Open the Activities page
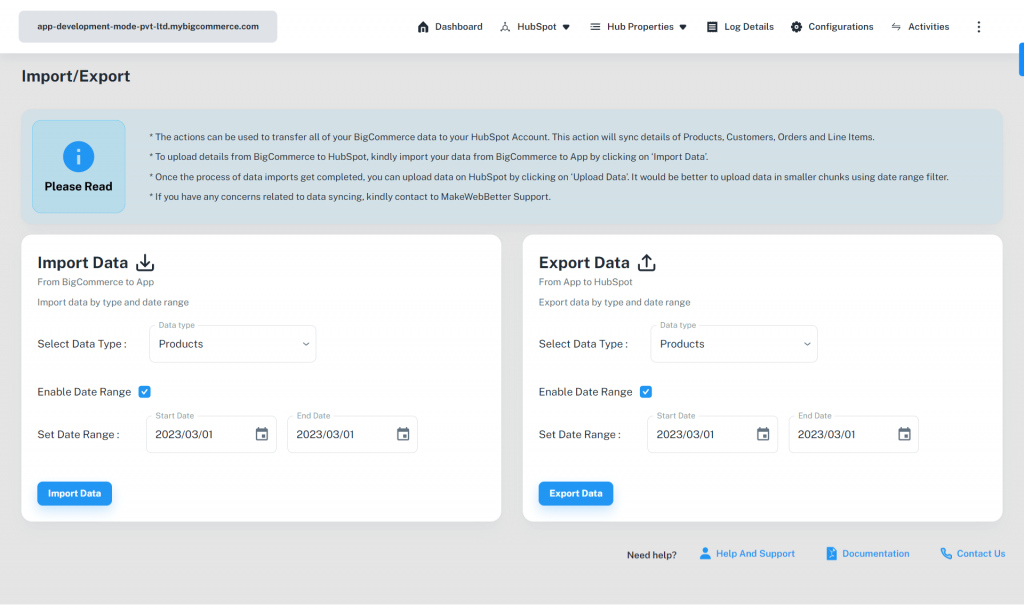Screen dimensions: 1024x605 [928, 27]
